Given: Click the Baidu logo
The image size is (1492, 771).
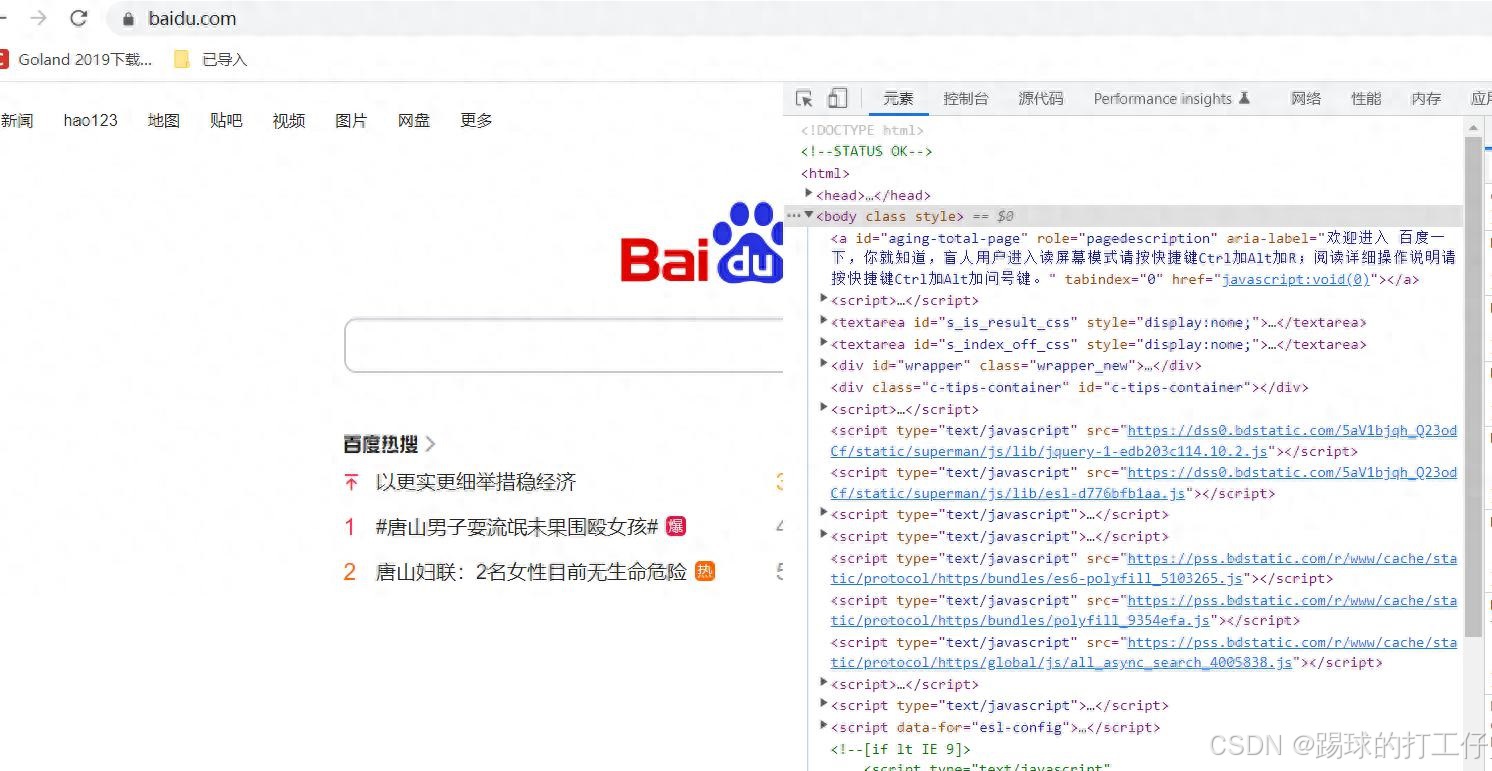Looking at the screenshot, I should point(701,243).
